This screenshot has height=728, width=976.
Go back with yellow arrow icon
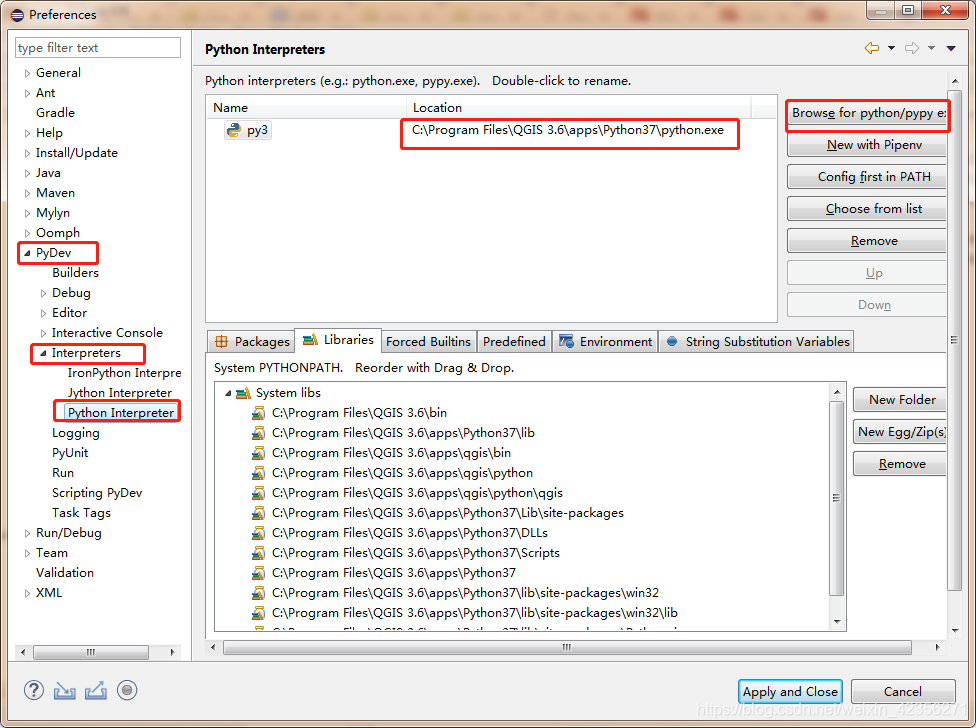[872, 48]
